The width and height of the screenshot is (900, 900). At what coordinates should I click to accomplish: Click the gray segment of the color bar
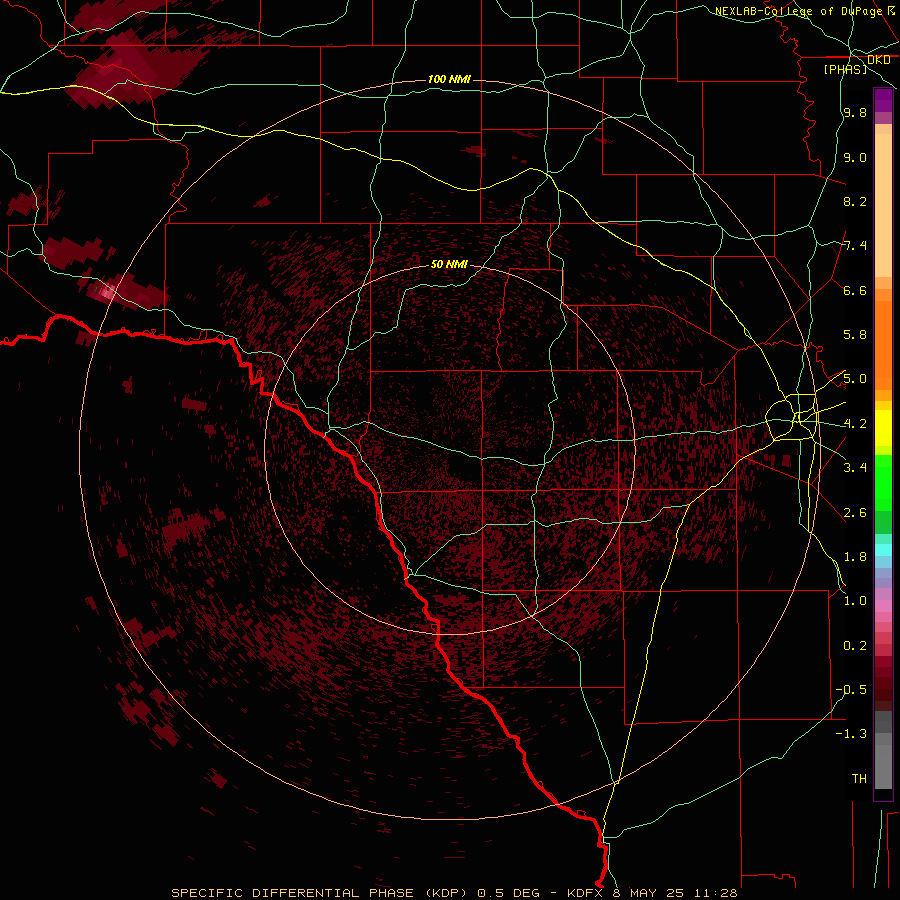[883, 752]
